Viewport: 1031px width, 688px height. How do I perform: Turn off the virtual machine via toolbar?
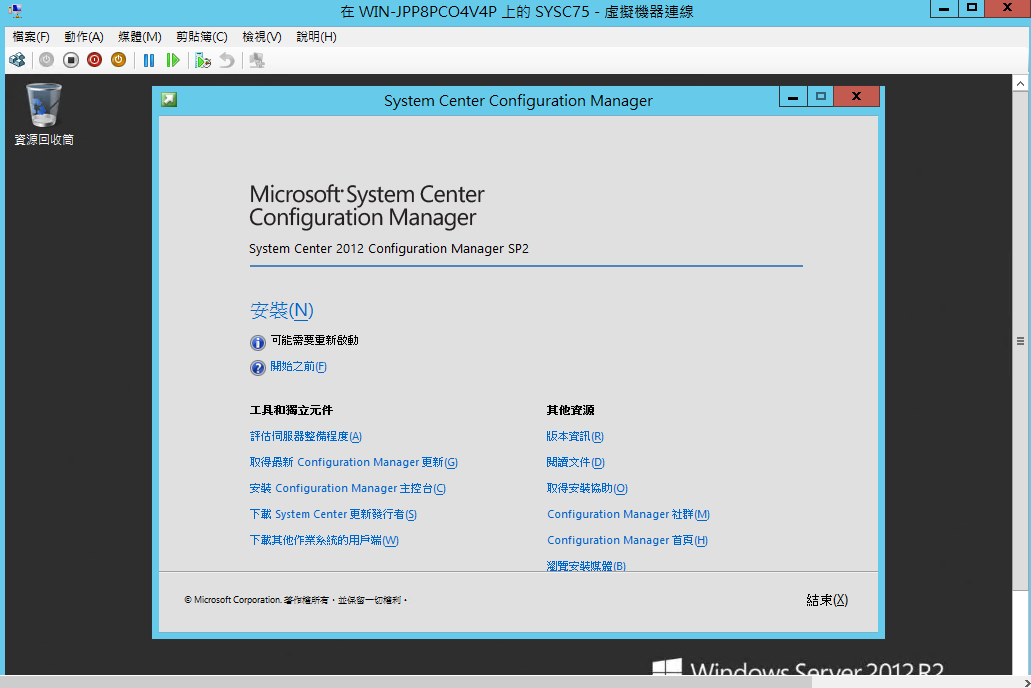point(71,61)
